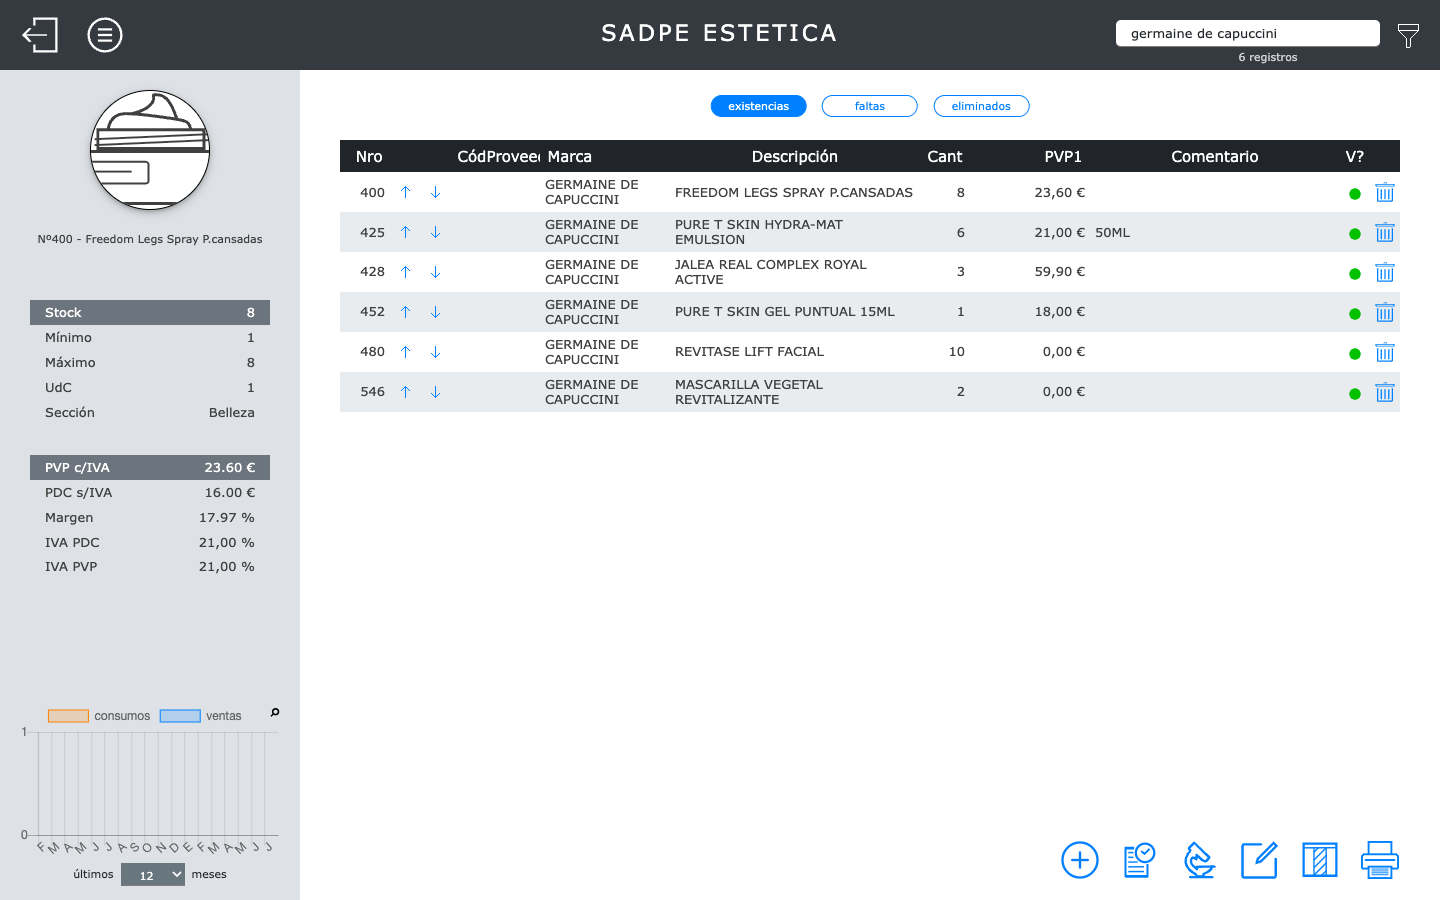Switch to the faltas tab
Image resolution: width=1440 pixels, height=900 pixels.
pyautogui.click(x=869, y=106)
